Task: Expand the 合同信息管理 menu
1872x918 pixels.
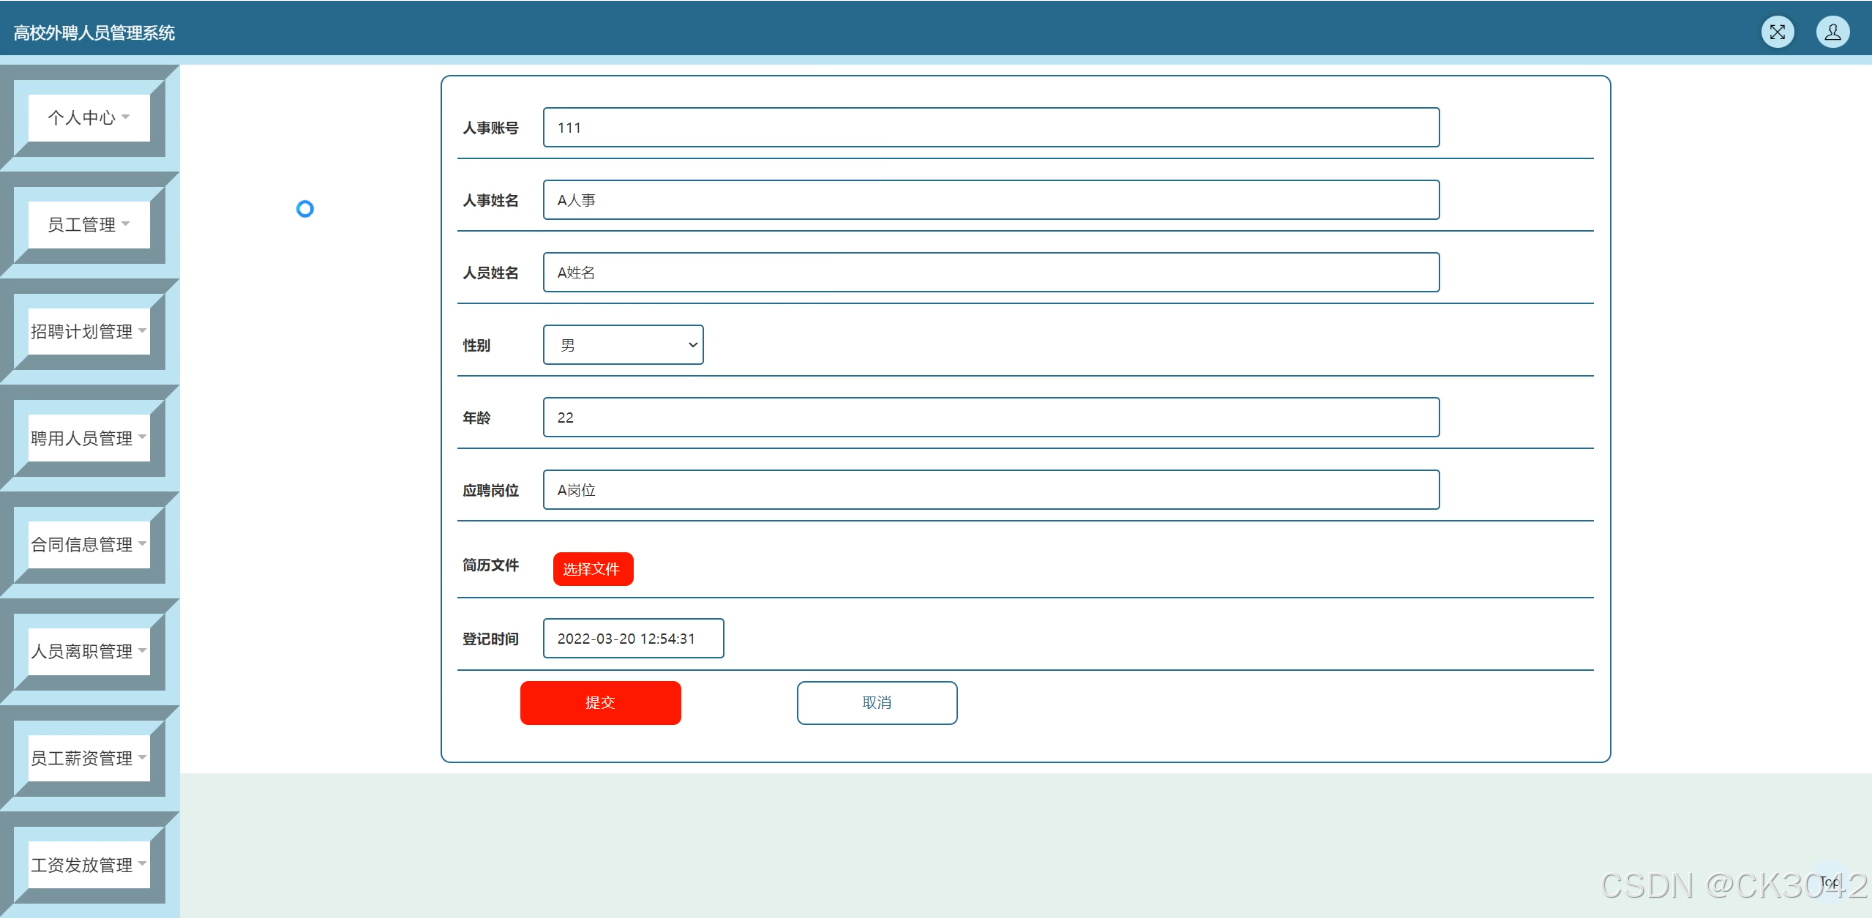Action: point(89,544)
